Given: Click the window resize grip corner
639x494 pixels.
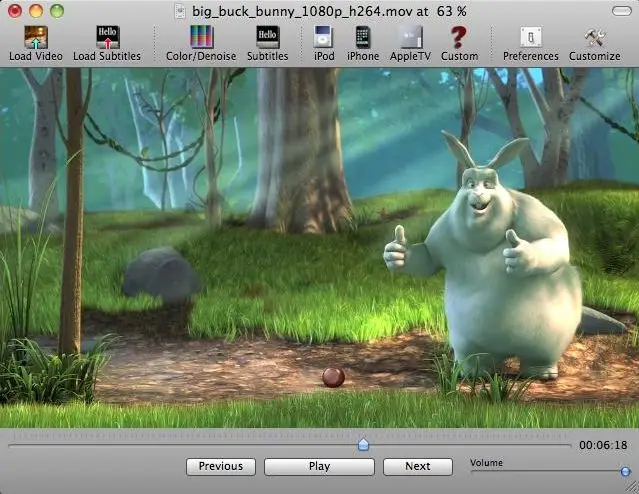Looking at the screenshot, I should 632,487.
